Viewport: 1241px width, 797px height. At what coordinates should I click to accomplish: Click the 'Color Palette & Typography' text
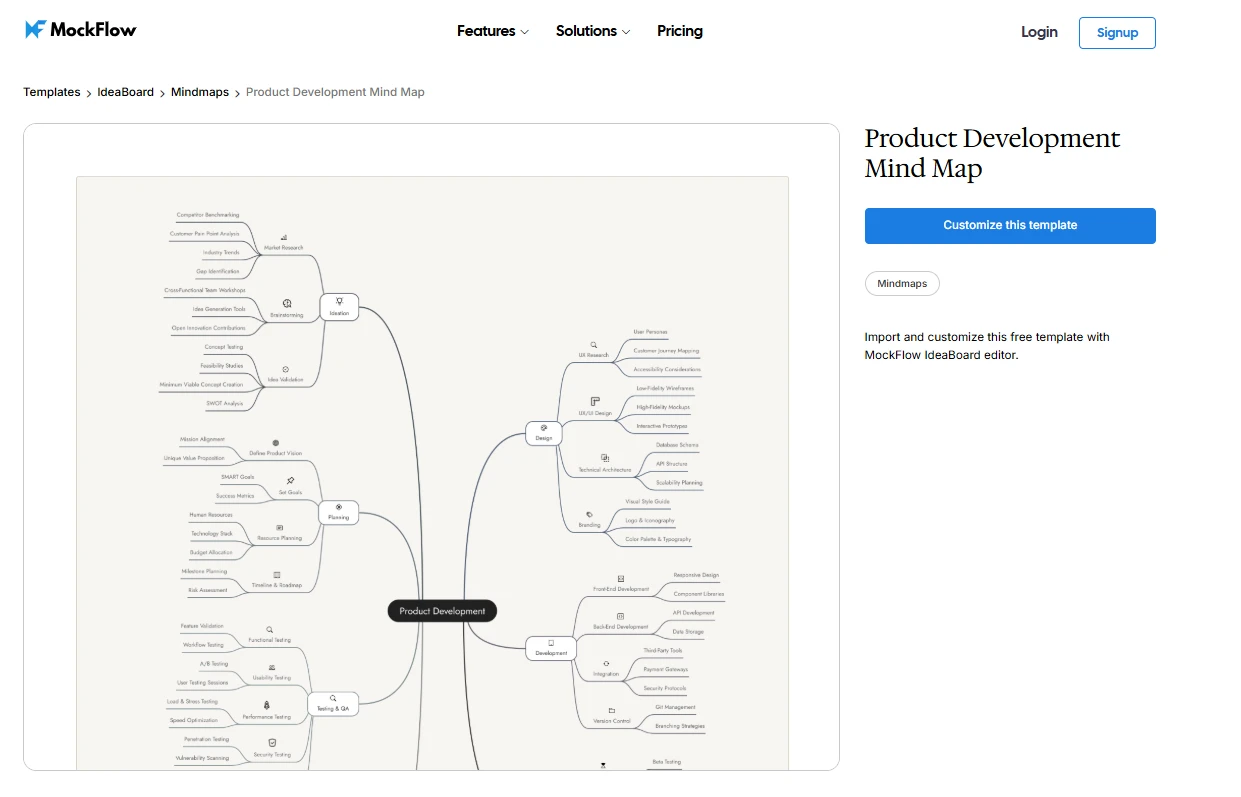(x=658, y=539)
